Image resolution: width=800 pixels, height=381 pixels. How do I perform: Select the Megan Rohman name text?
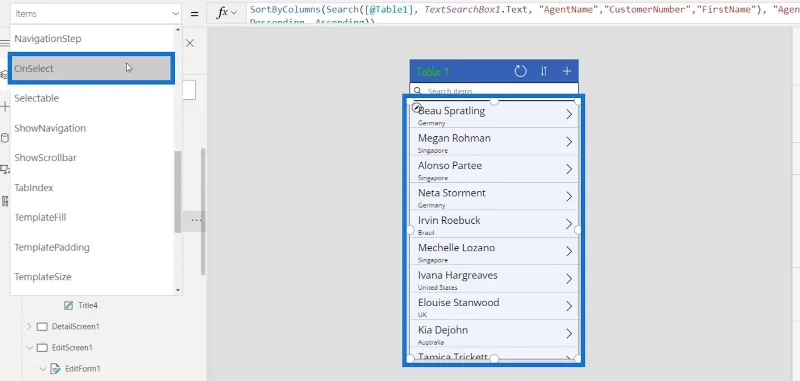[x=454, y=138]
